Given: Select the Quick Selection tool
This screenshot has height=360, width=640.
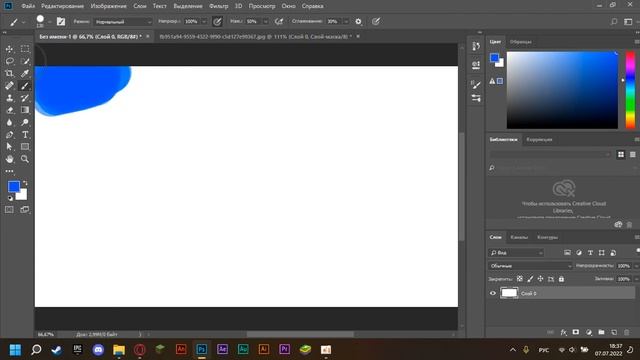Looking at the screenshot, I should 25,61.
